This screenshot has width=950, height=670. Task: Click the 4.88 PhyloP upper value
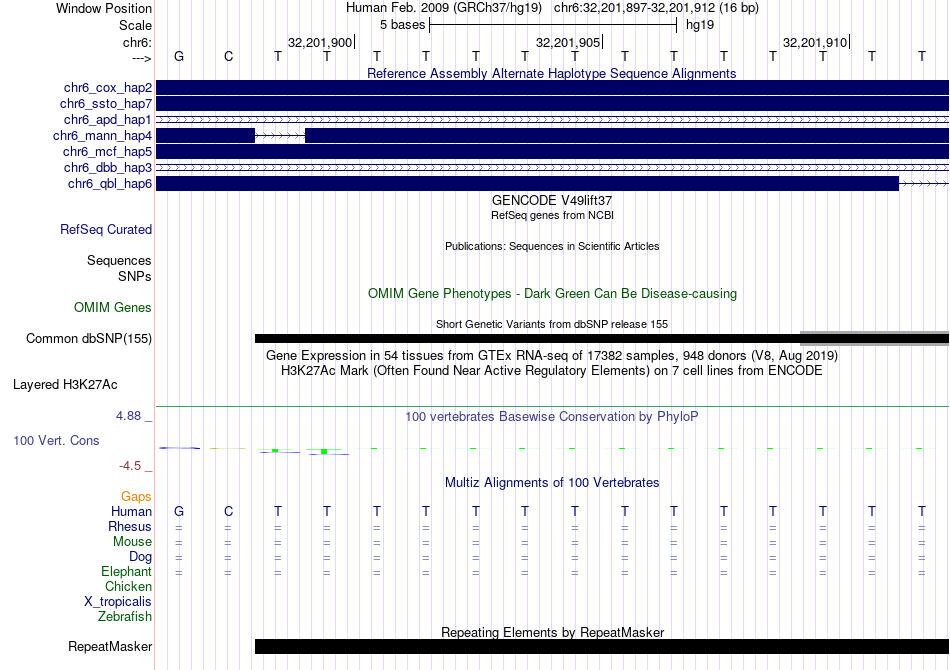pyautogui.click(x=128, y=416)
